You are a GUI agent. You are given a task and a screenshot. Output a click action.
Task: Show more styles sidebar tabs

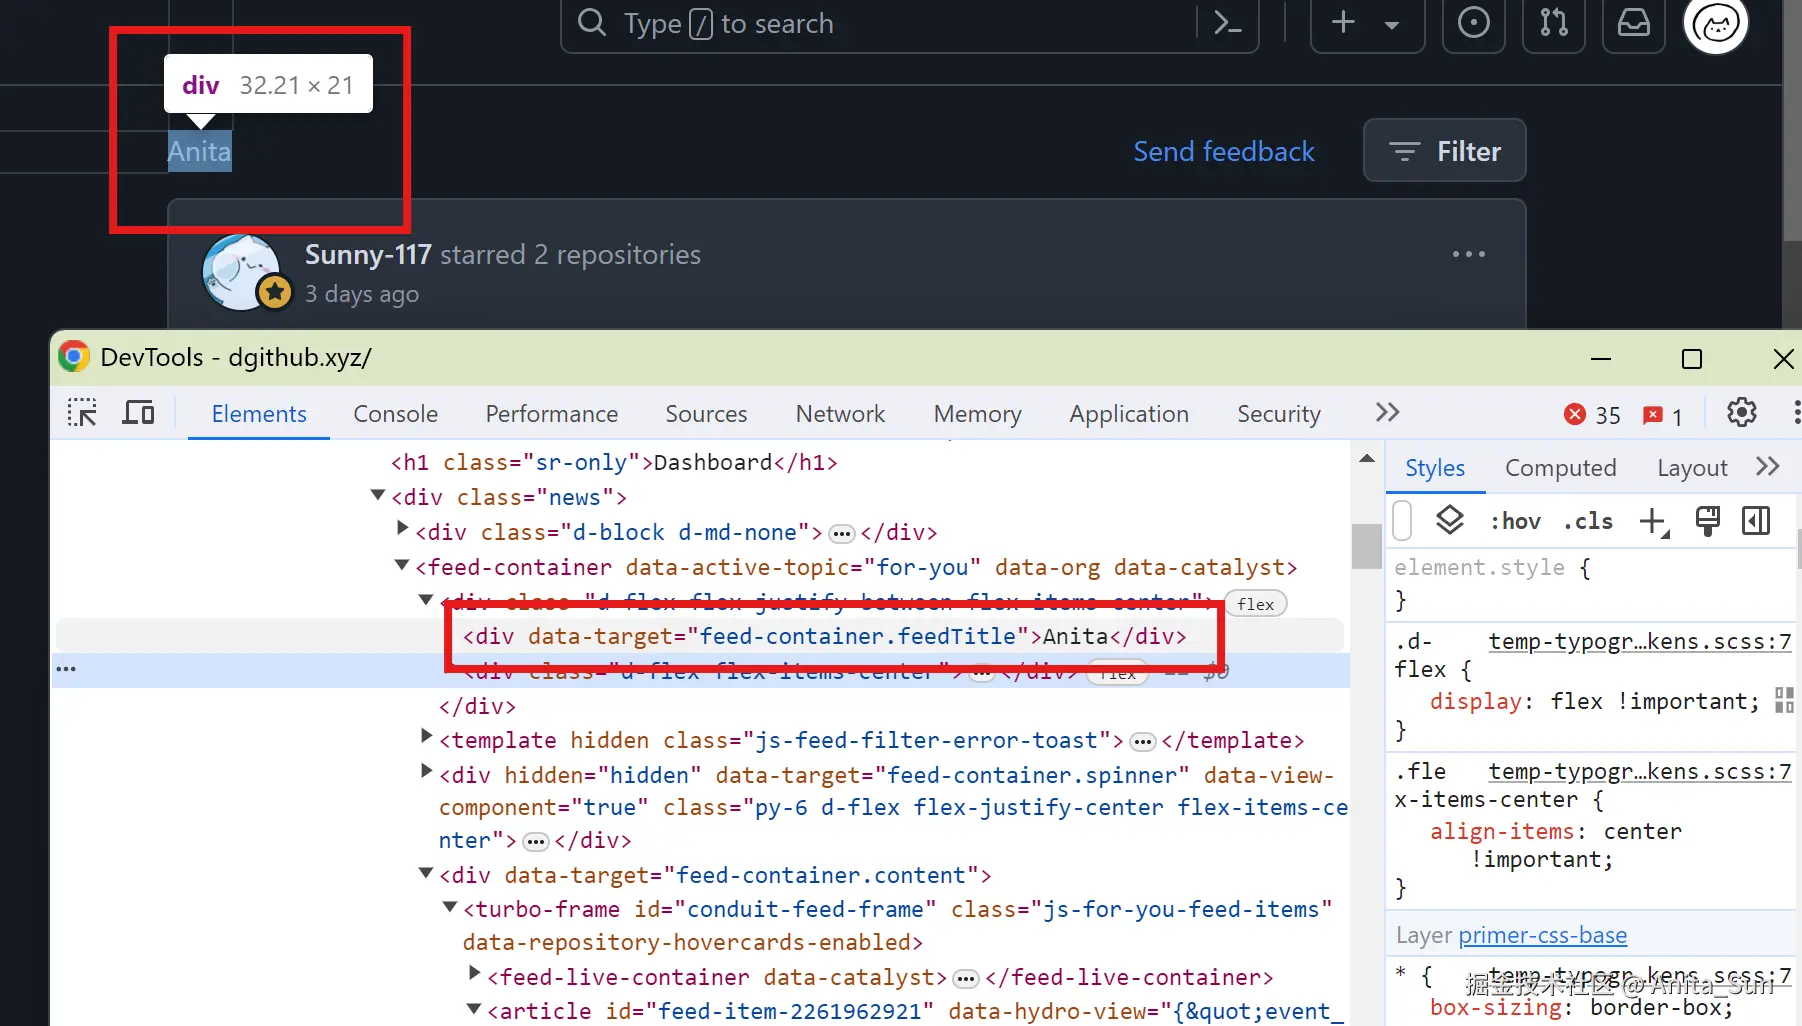(1767, 467)
